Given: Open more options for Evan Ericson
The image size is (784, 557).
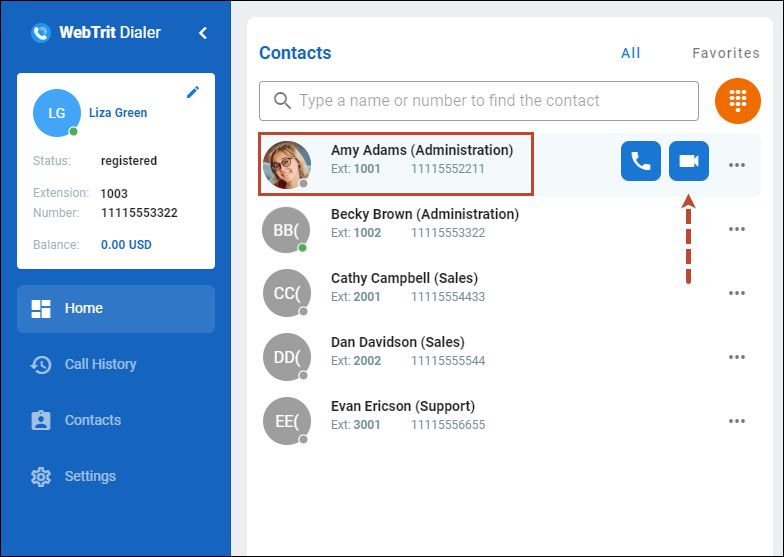Looking at the screenshot, I should (x=737, y=421).
